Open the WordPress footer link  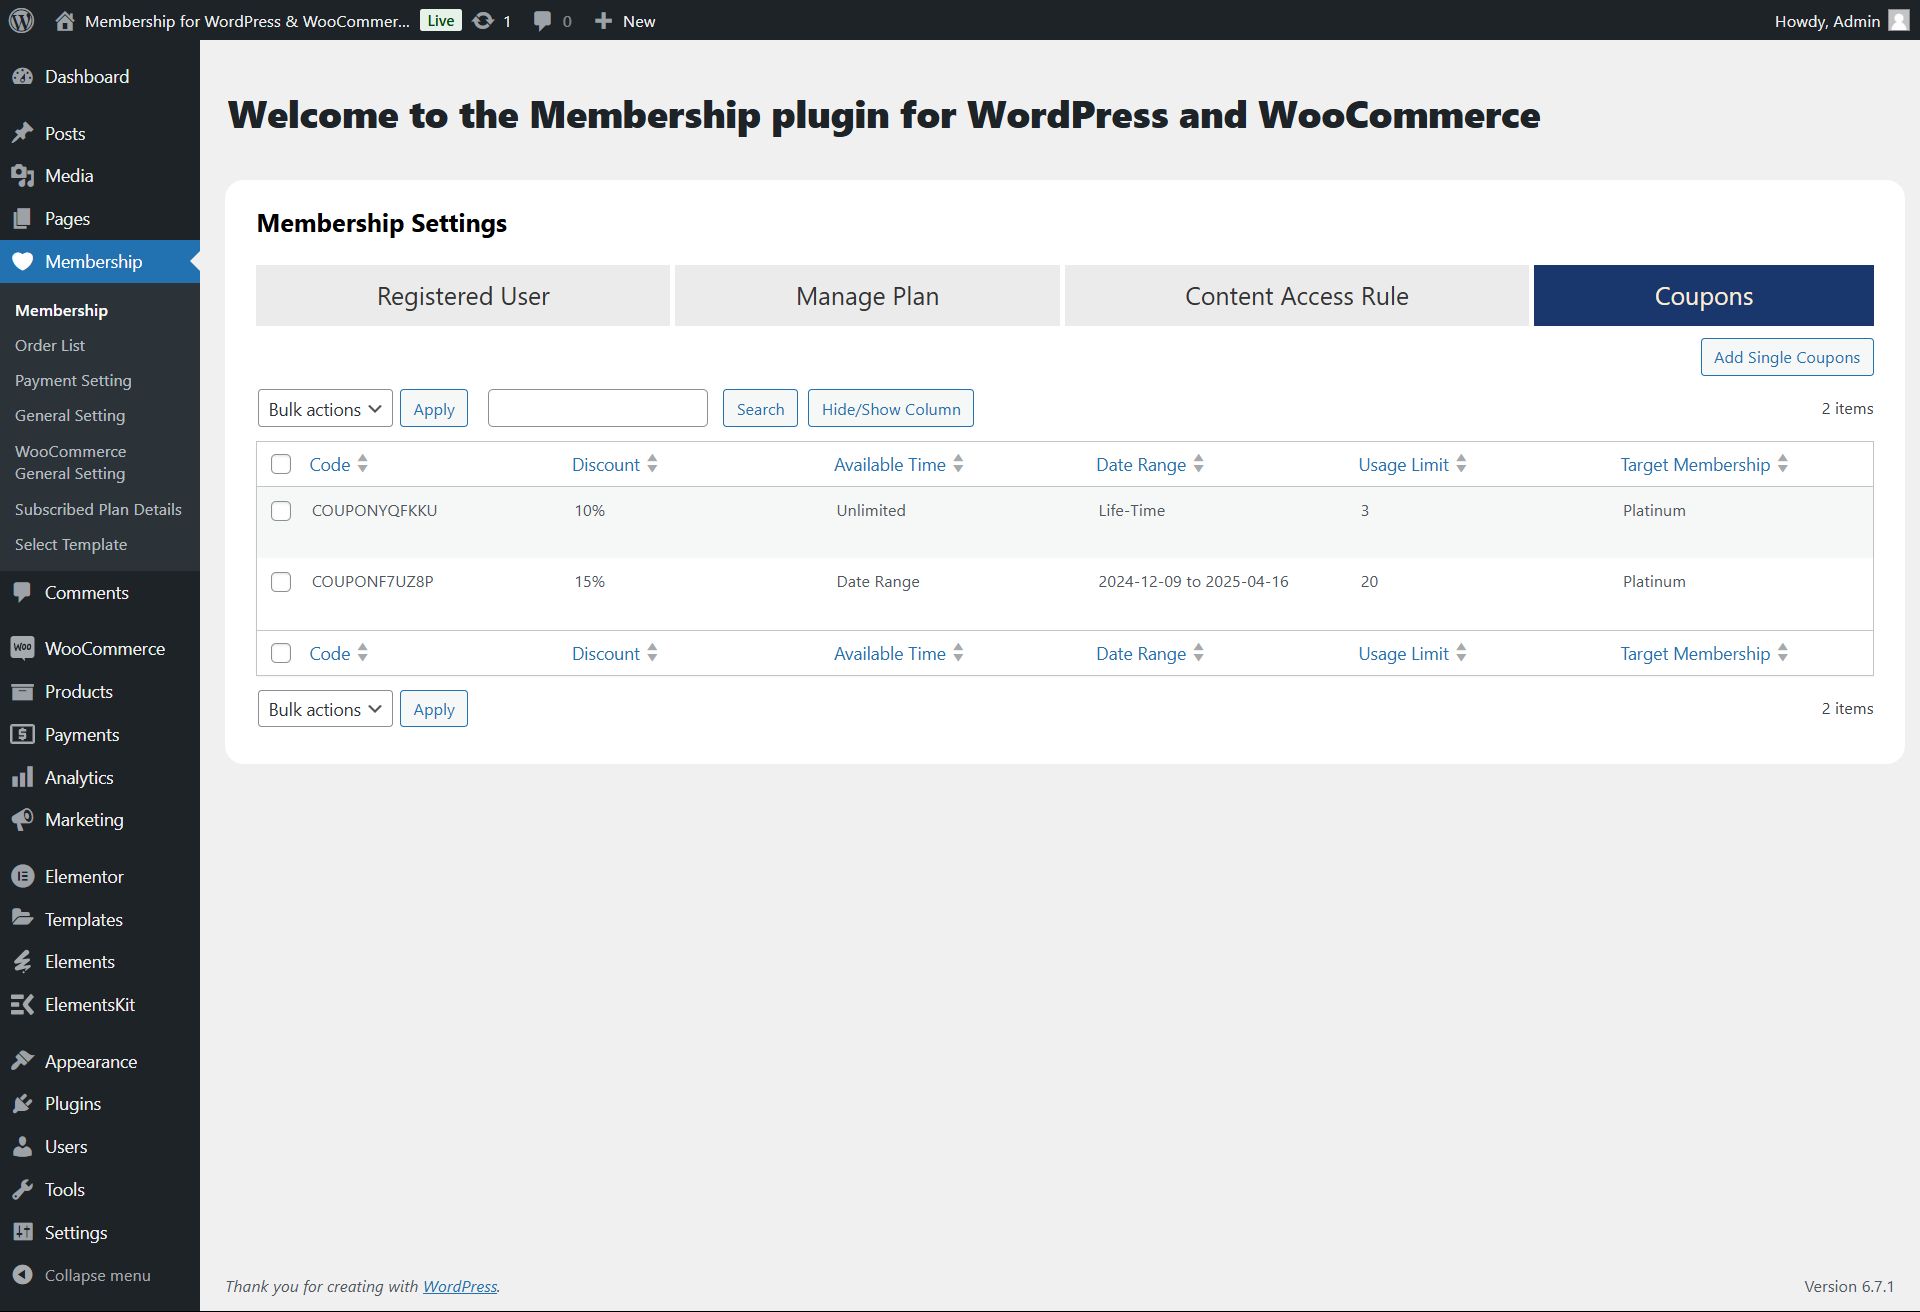click(460, 1286)
